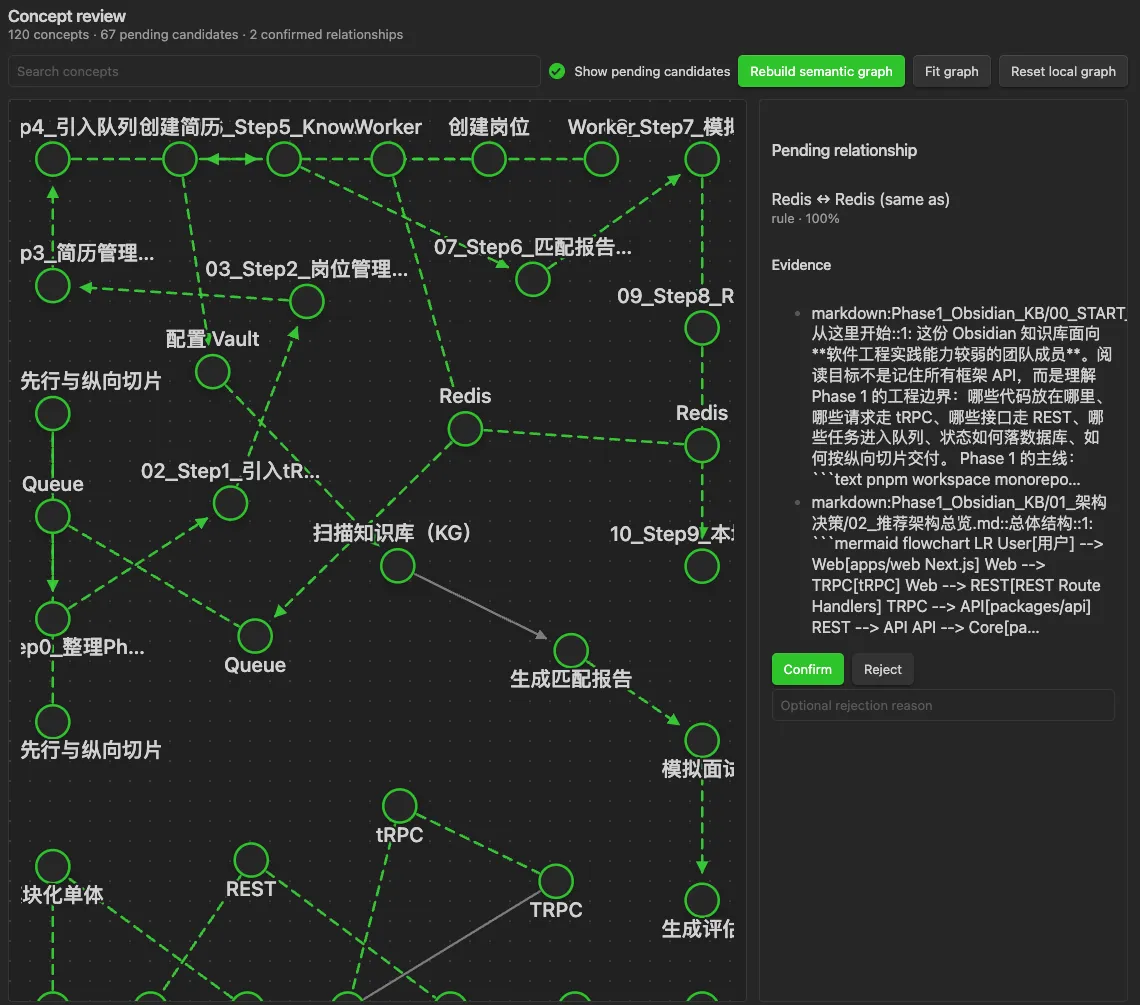Select the 创建岗位 graph node

click(x=489, y=159)
